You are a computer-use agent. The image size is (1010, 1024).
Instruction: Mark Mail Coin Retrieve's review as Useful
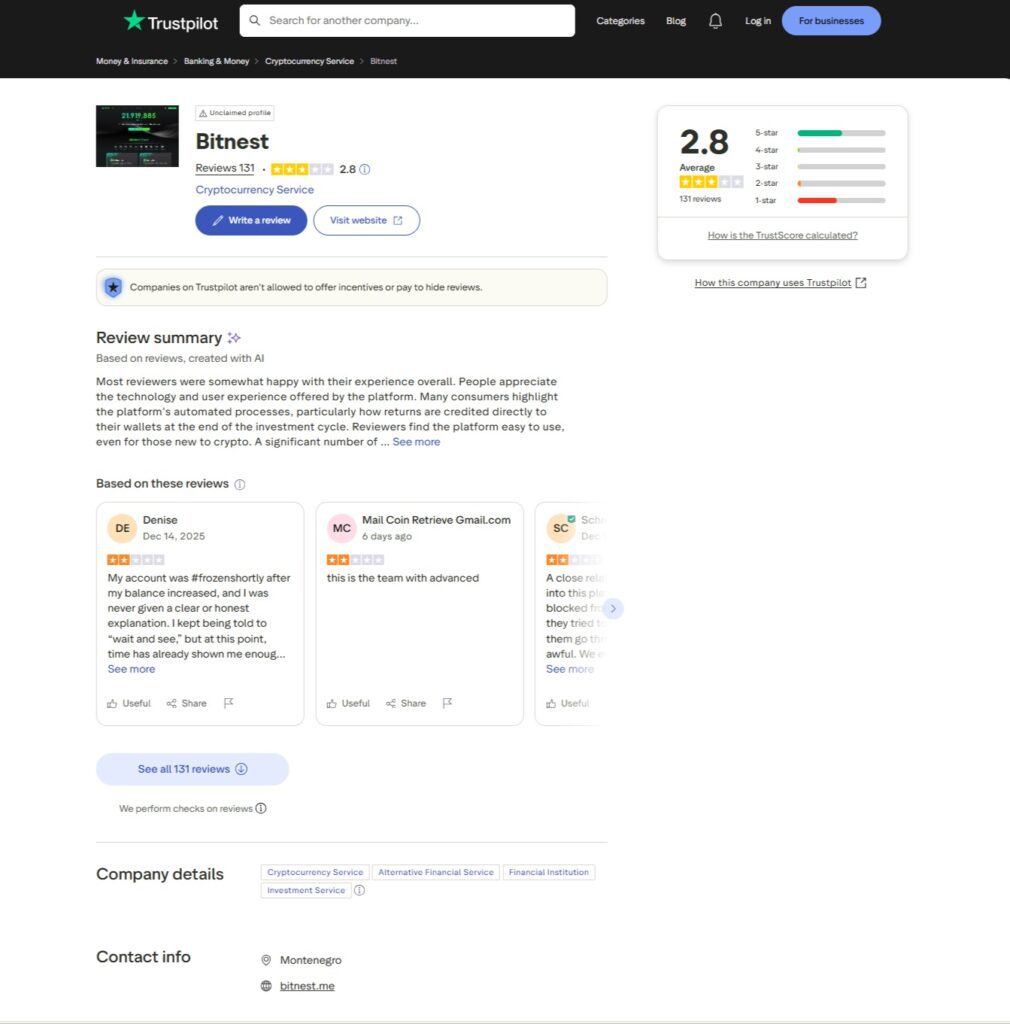click(x=348, y=703)
